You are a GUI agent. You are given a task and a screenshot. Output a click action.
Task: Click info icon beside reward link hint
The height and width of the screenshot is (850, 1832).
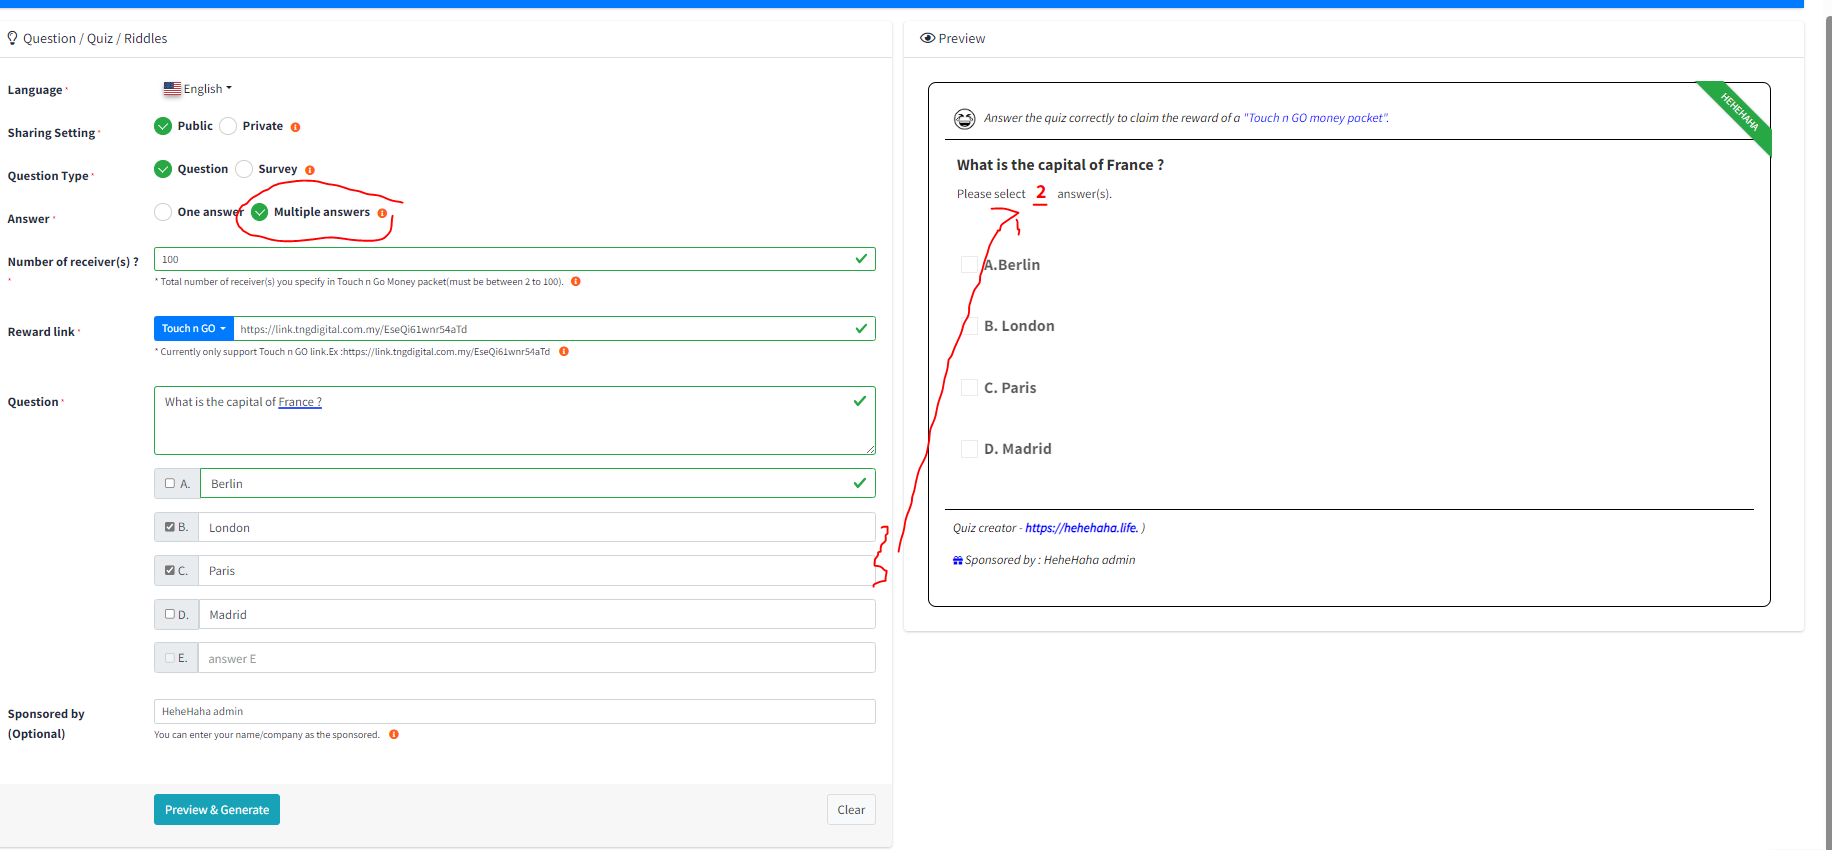564,352
